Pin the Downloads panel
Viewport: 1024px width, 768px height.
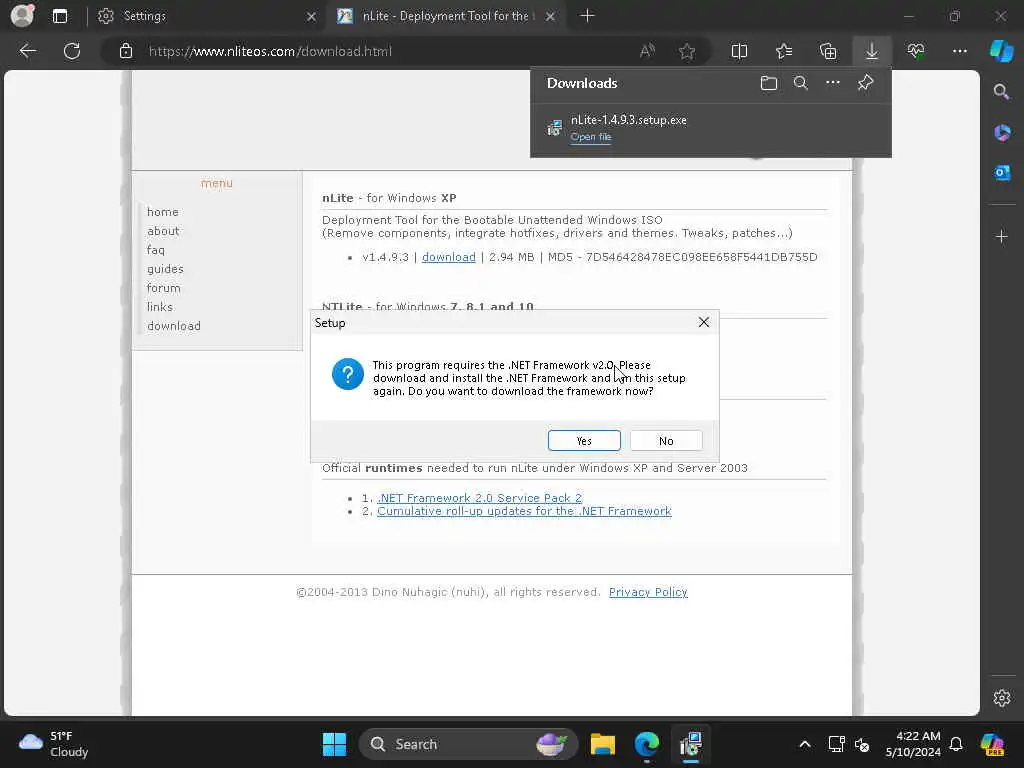pyautogui.click(x=865, y=83)
